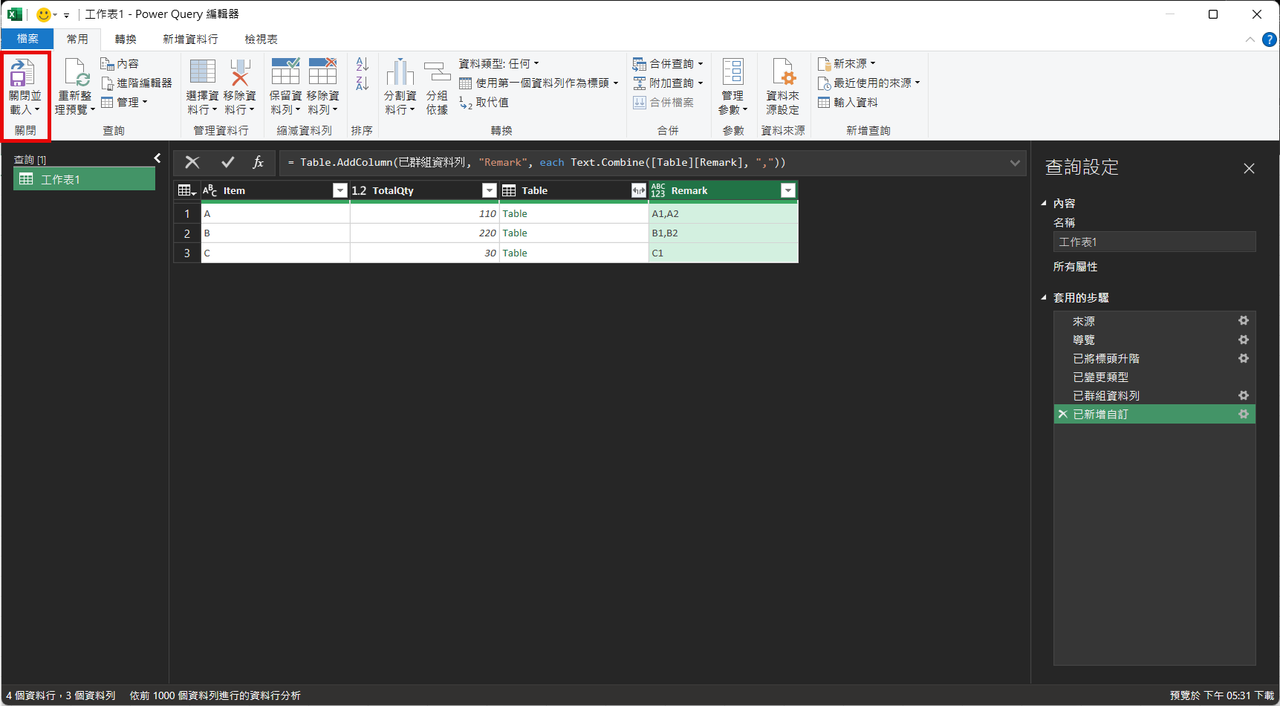Open settings gear for the 導覽 step
The width and height of the screenshot is (1280, 706).
pos(1244,340)
